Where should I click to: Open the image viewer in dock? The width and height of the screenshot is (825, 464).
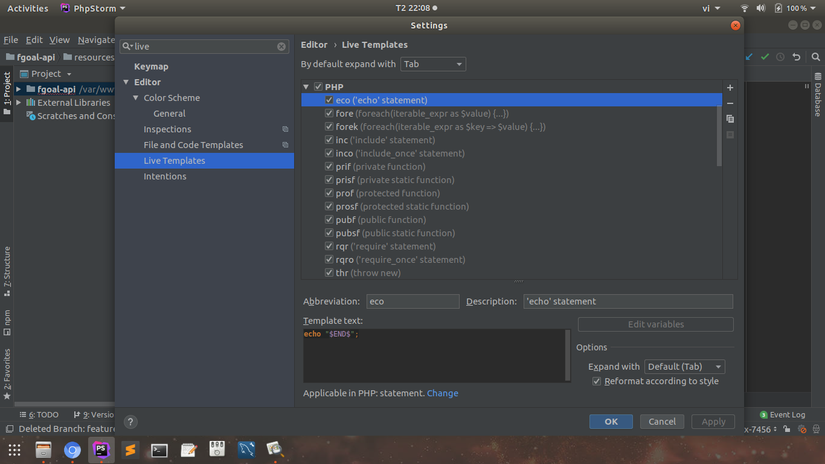275,450
